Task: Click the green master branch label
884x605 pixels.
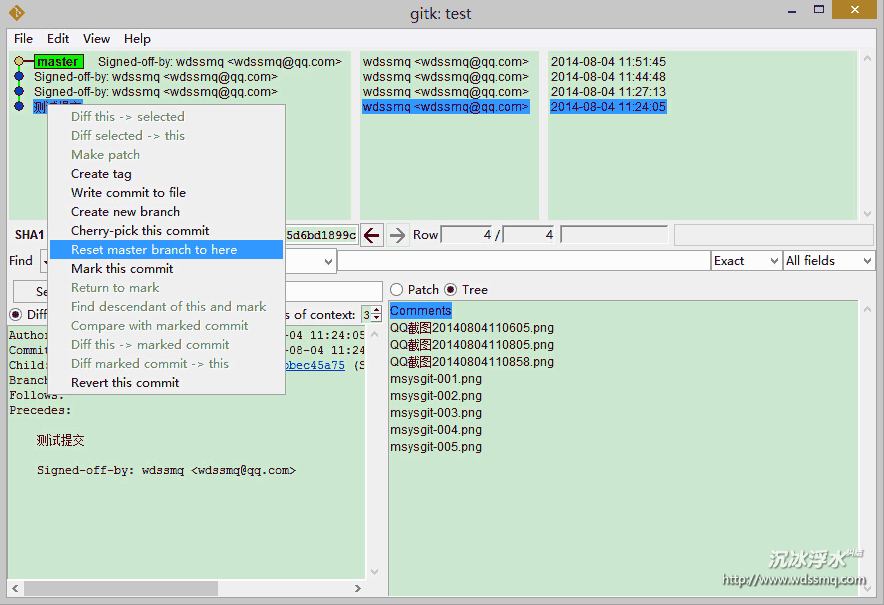Action: pyautogui.click(x=58, y=62)
